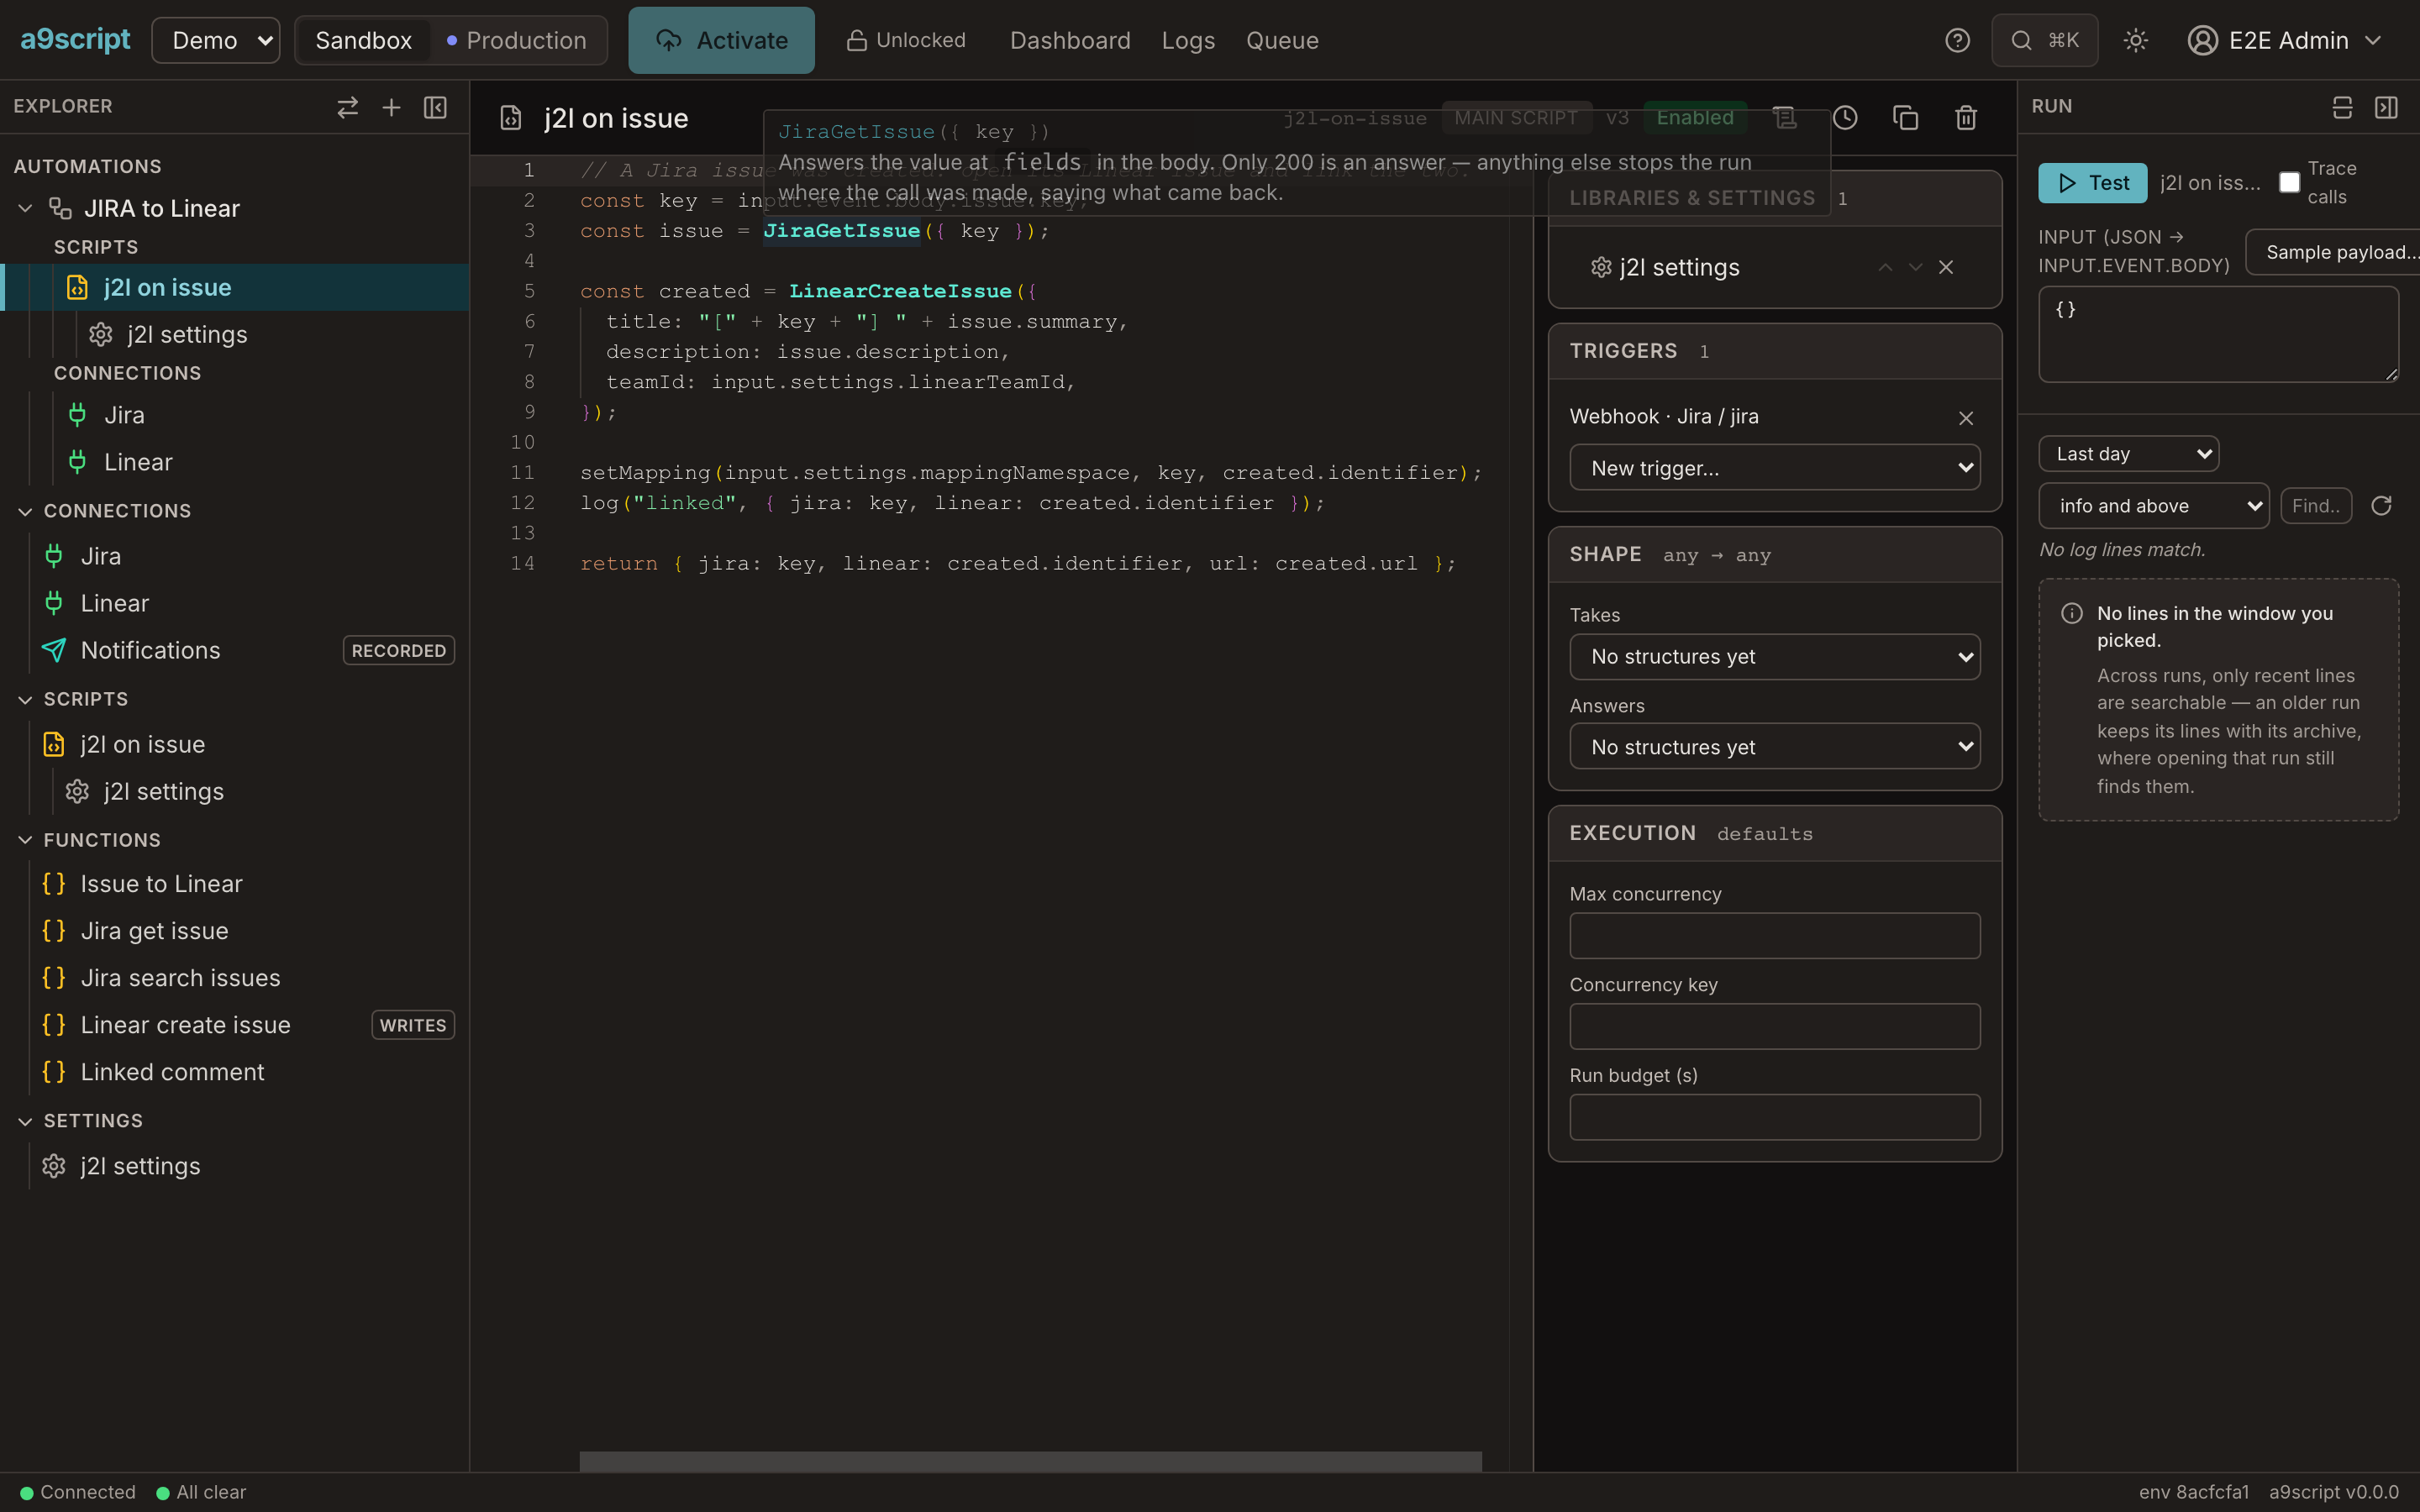Open the Dashboard page
The image size is (2420, 1512).
coord(1070,40)
